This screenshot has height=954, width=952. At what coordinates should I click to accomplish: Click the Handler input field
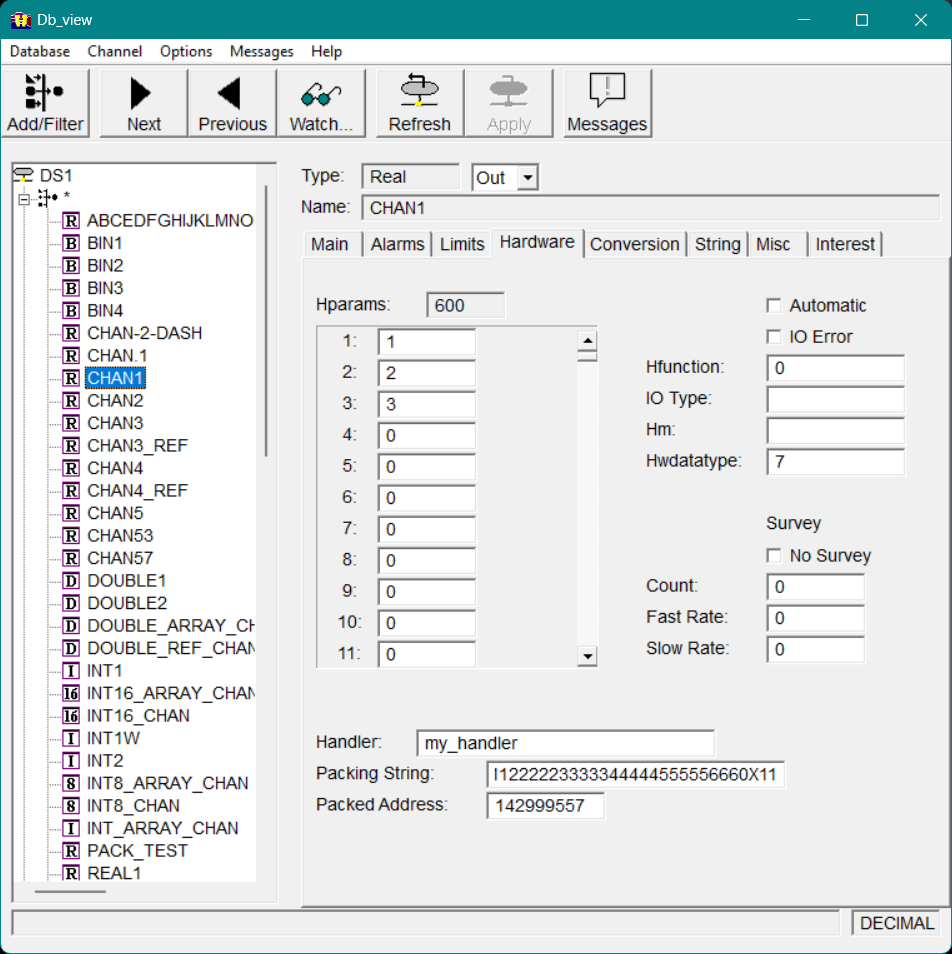(x=565, y=743)
